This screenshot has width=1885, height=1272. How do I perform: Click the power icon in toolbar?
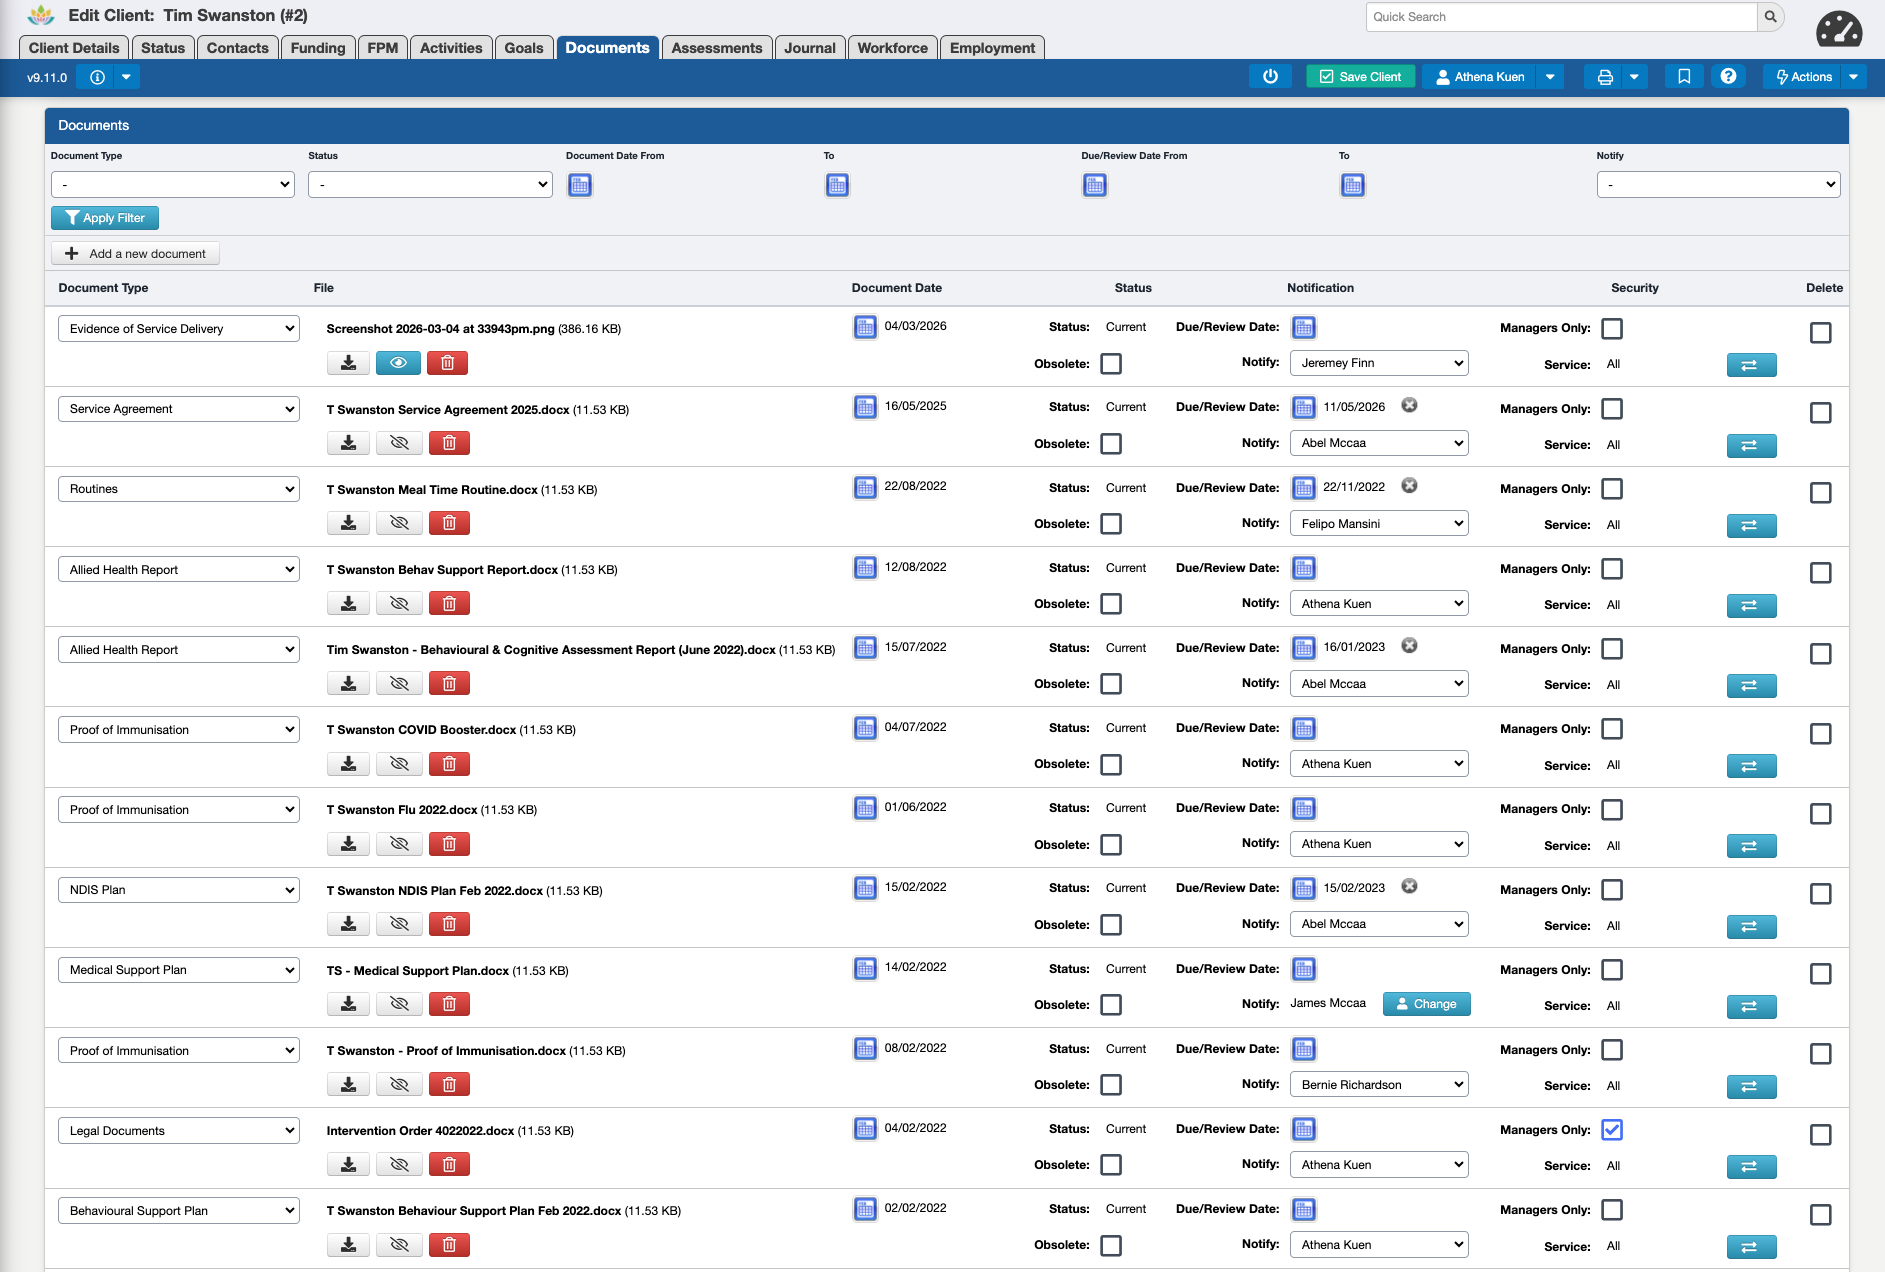[x=1270, y=77]
